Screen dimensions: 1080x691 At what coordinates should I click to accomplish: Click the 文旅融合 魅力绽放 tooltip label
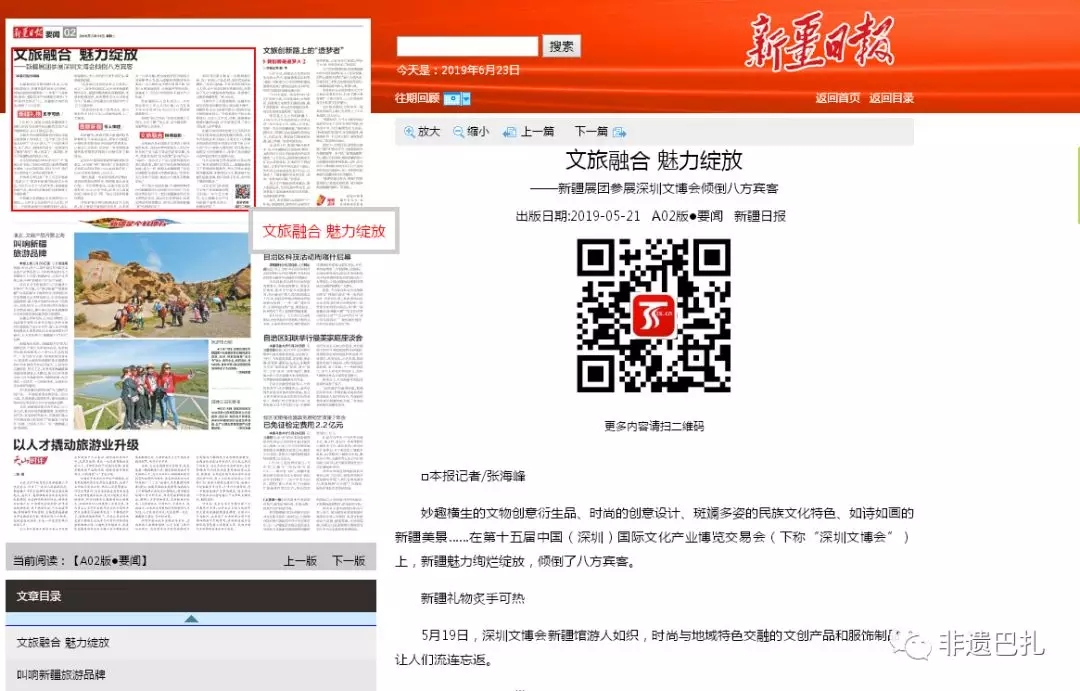pos(324,231)
